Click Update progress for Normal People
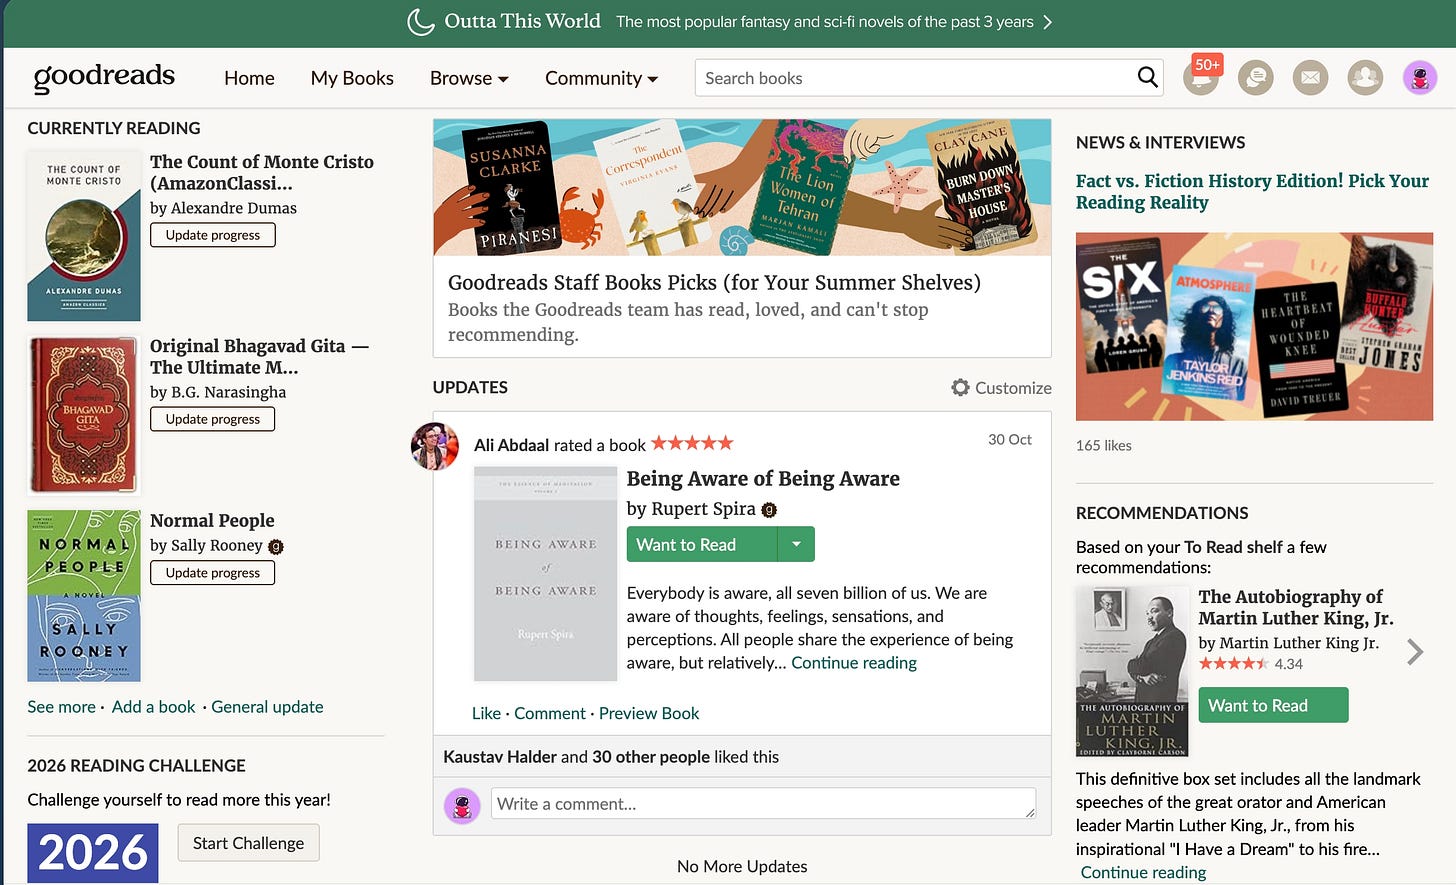The height and width of the screenshot is (885, 1456). click(x=213, y=573)
